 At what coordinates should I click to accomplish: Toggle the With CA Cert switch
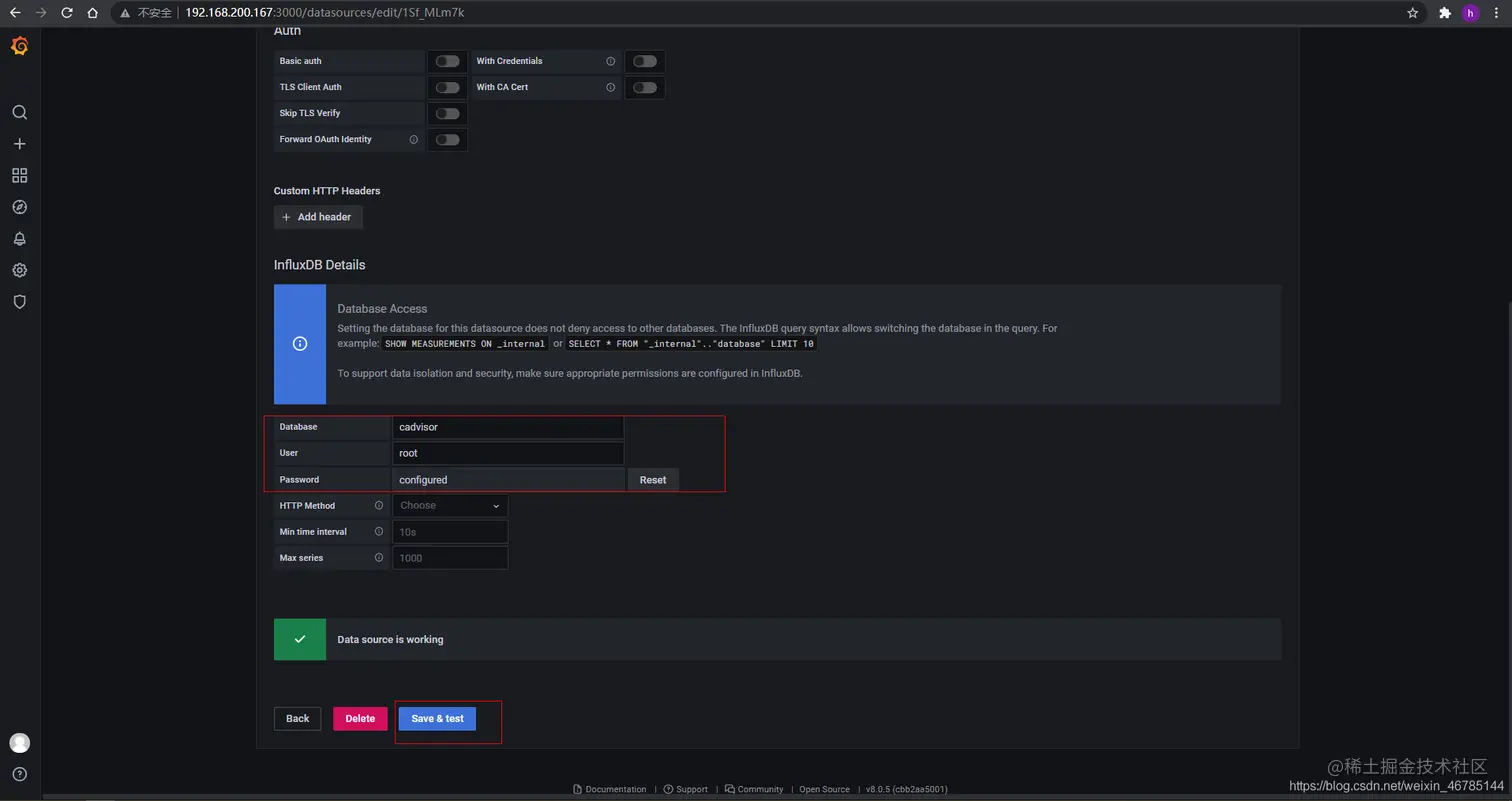pyautogui.click(x=645, y=87)
